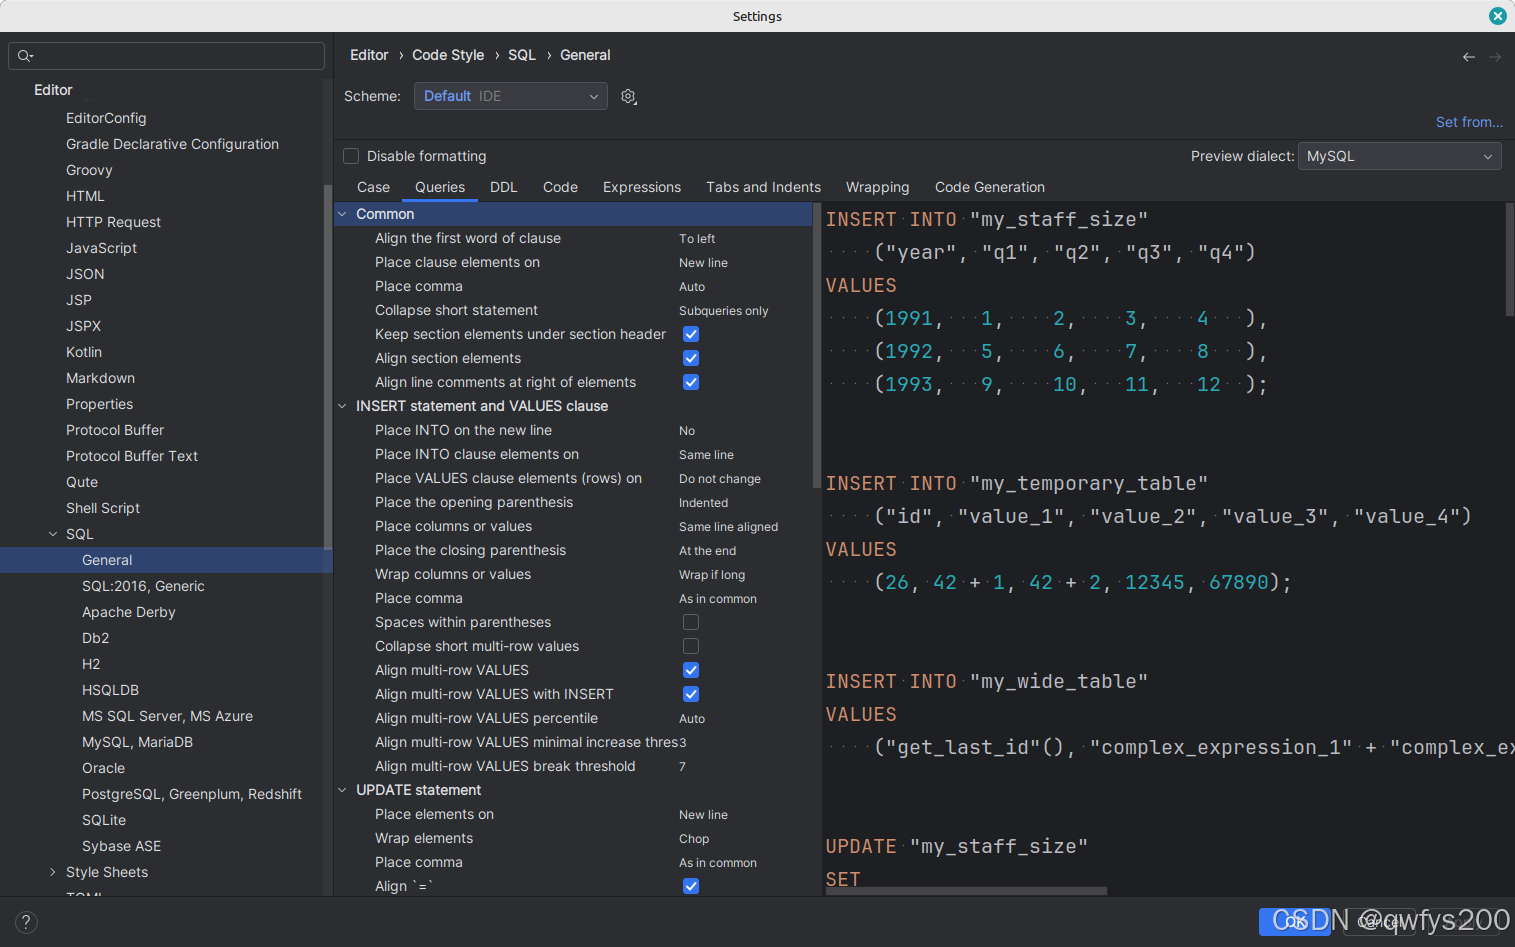Click the preview horizontal scrollbar

point(966,890)
